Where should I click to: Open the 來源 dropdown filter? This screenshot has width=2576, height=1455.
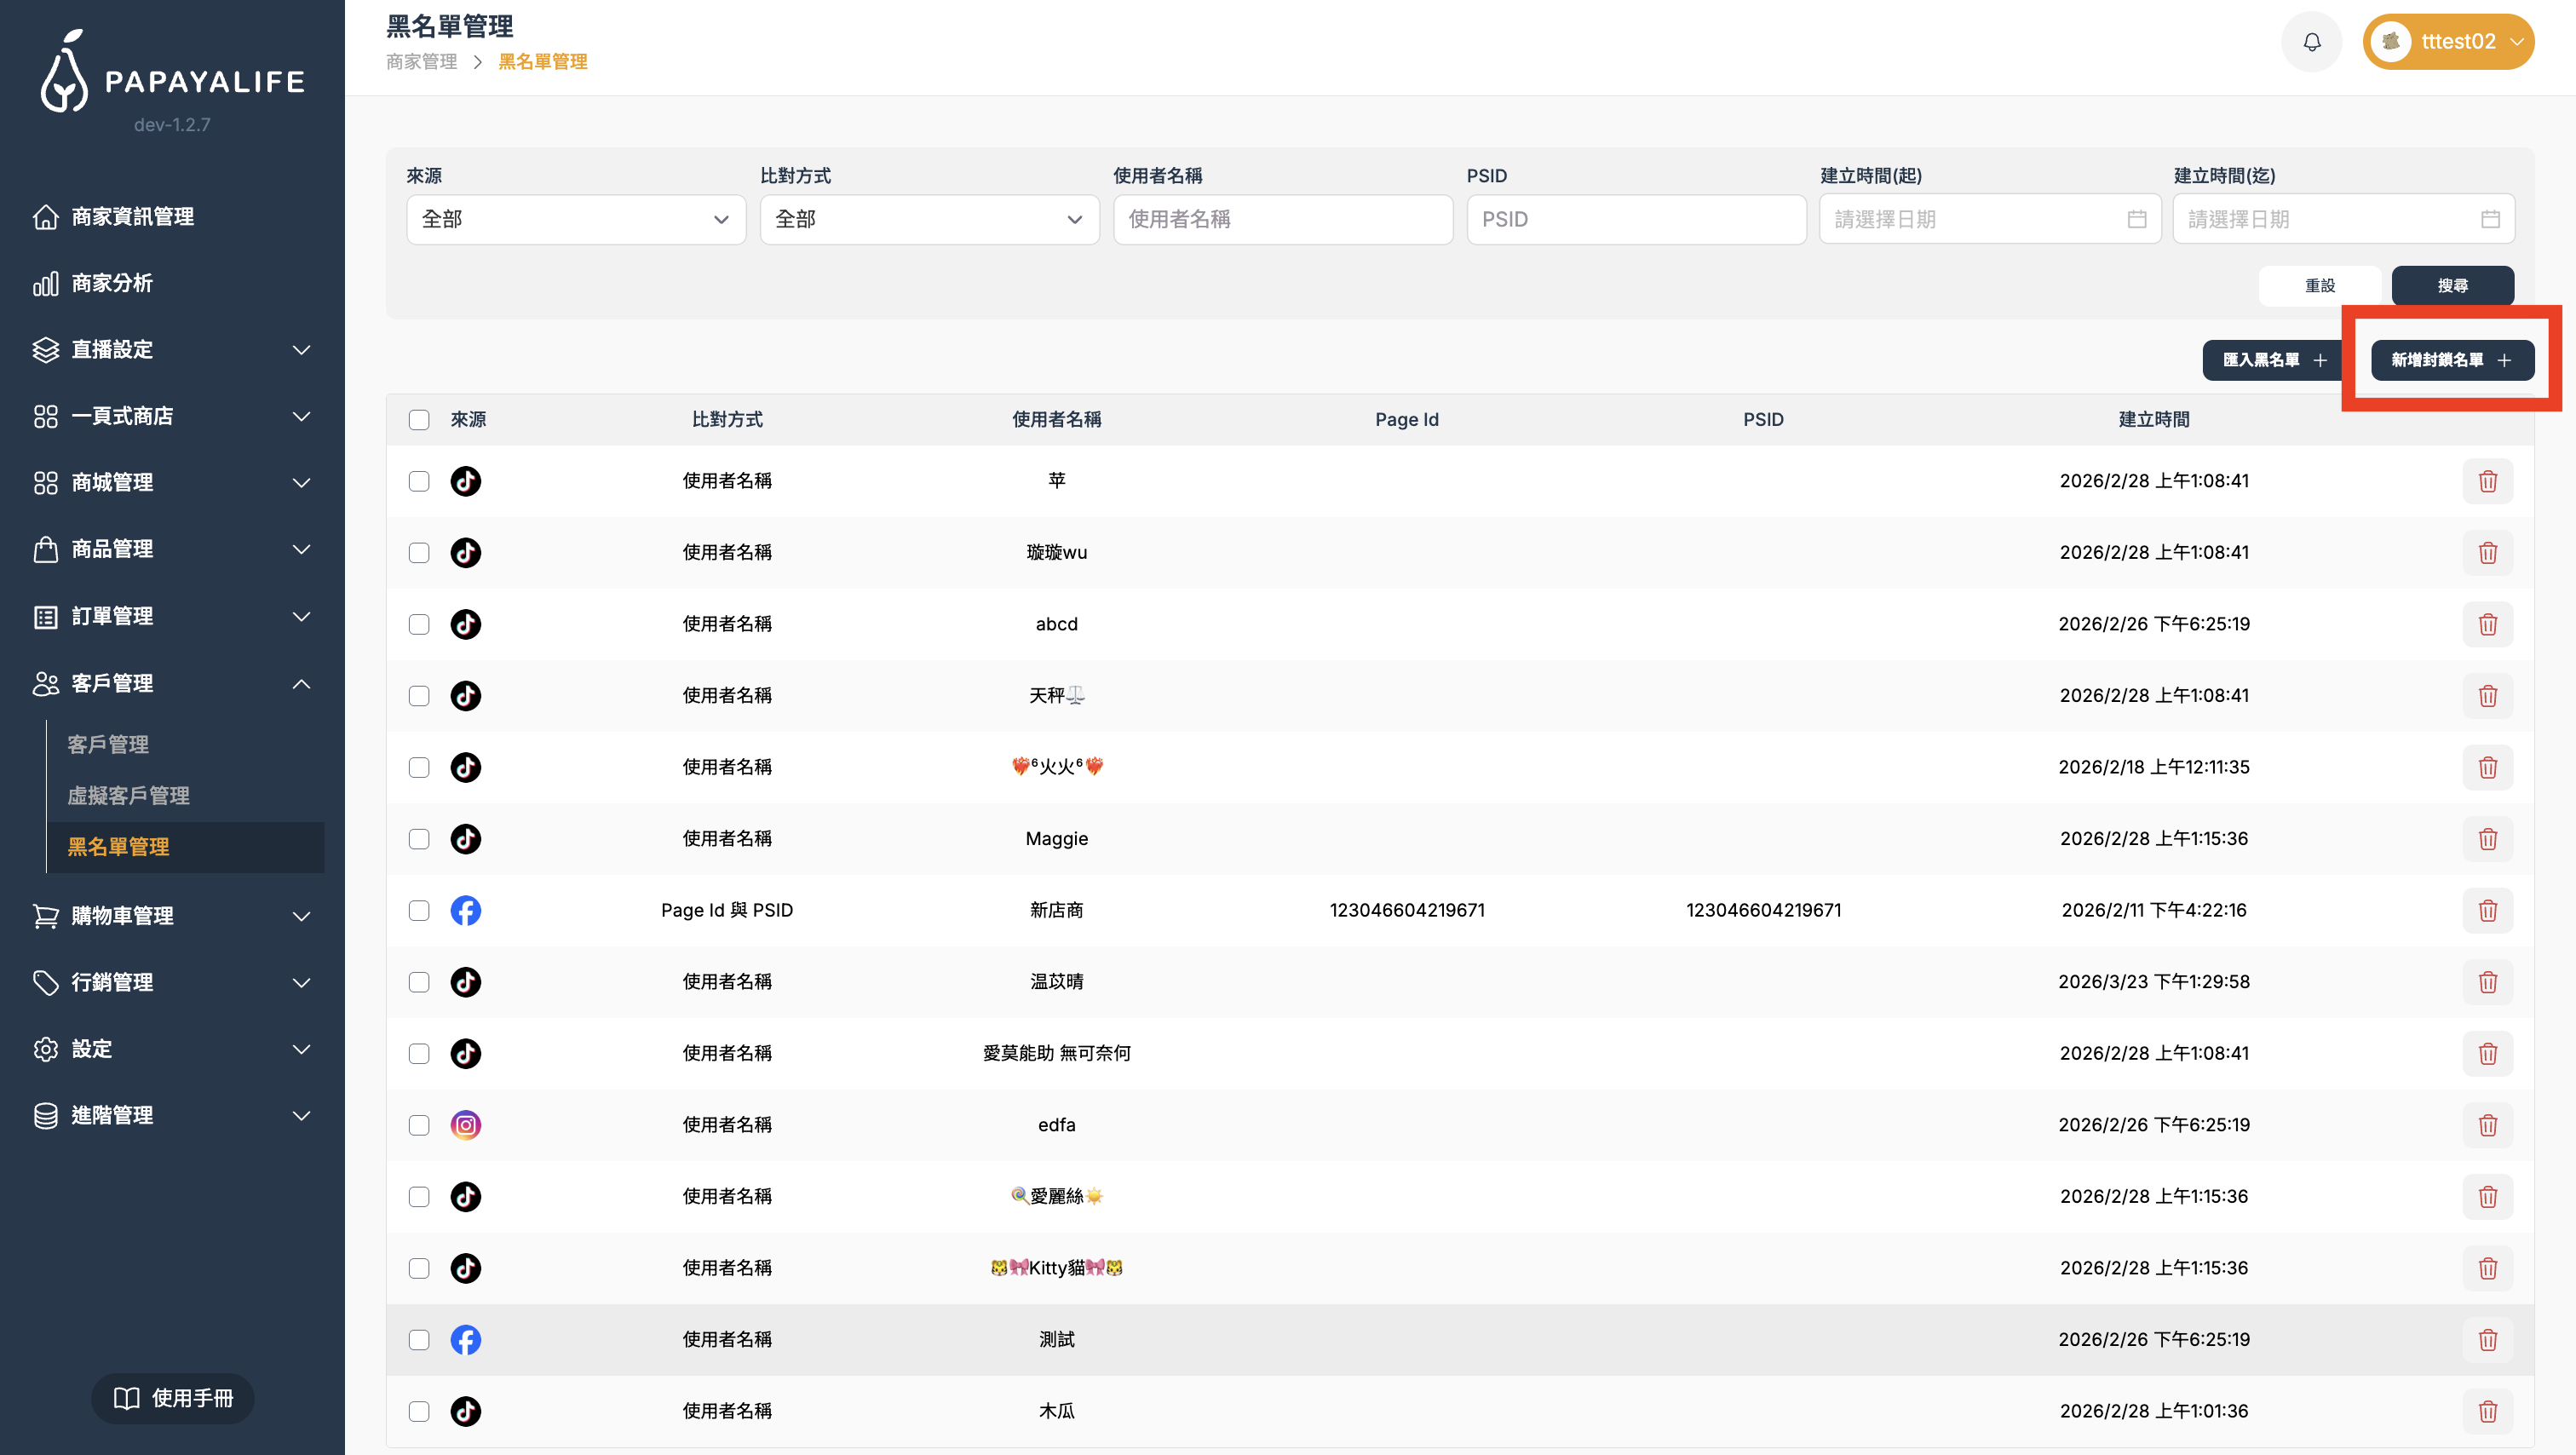pos(576,219)
